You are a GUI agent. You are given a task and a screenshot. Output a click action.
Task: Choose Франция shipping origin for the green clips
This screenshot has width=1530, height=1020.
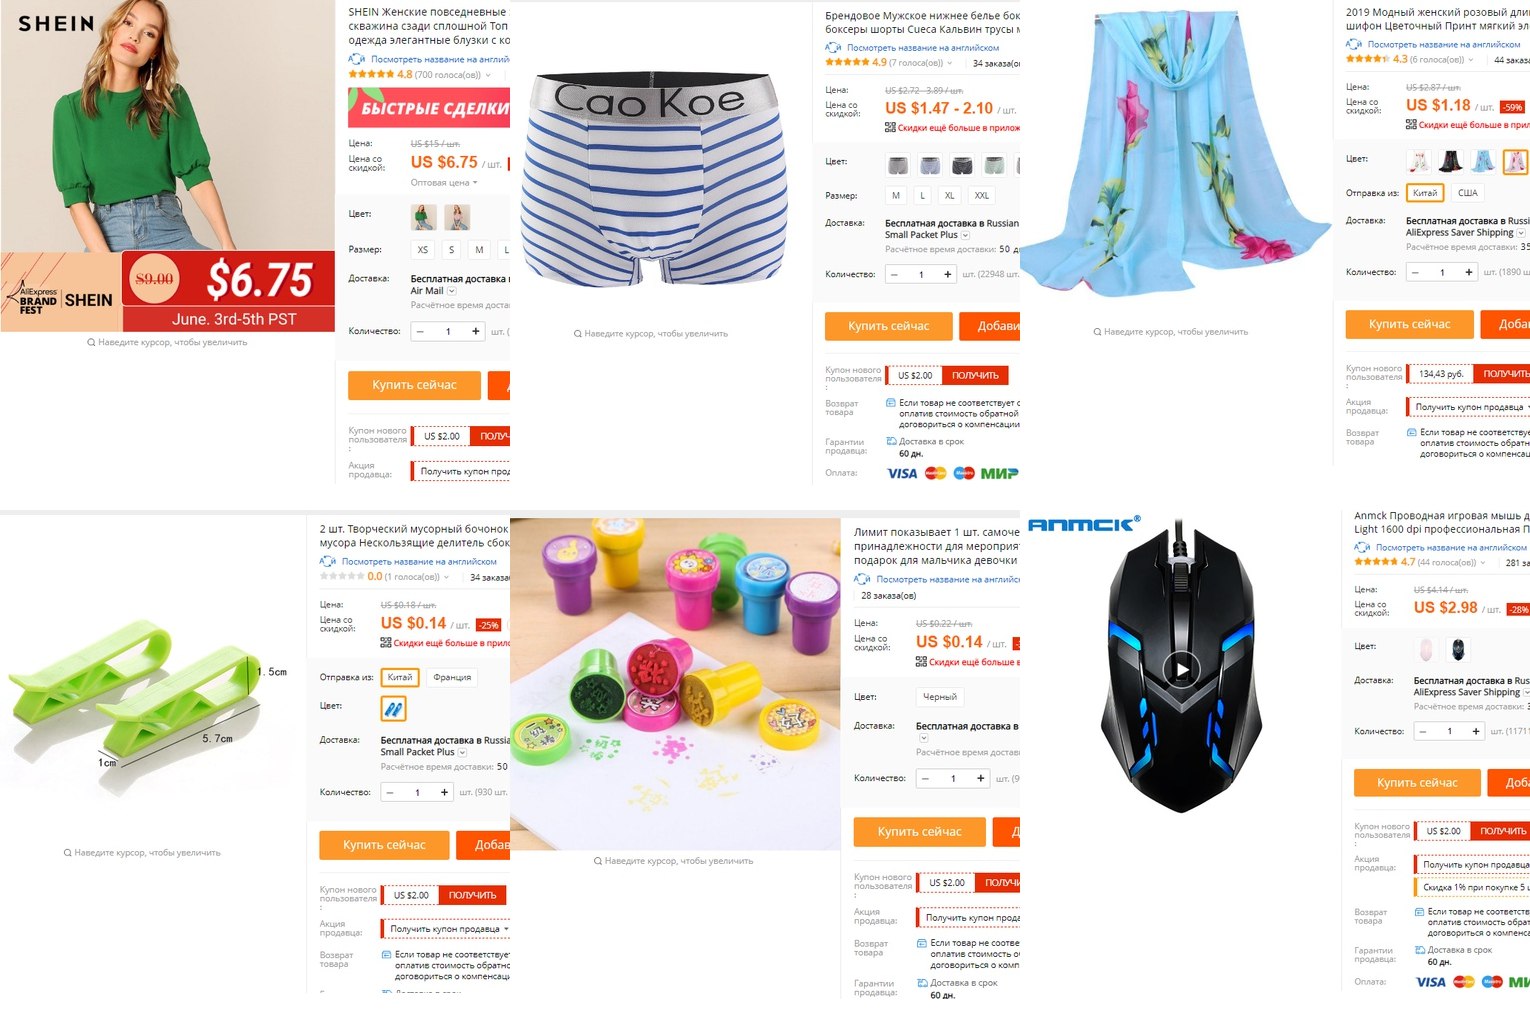point(452,677)
